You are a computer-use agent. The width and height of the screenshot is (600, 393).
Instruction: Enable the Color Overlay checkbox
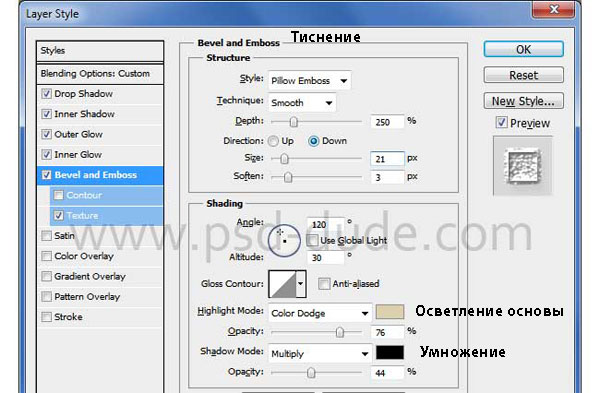pyautogui.click(x=46, y=256)
